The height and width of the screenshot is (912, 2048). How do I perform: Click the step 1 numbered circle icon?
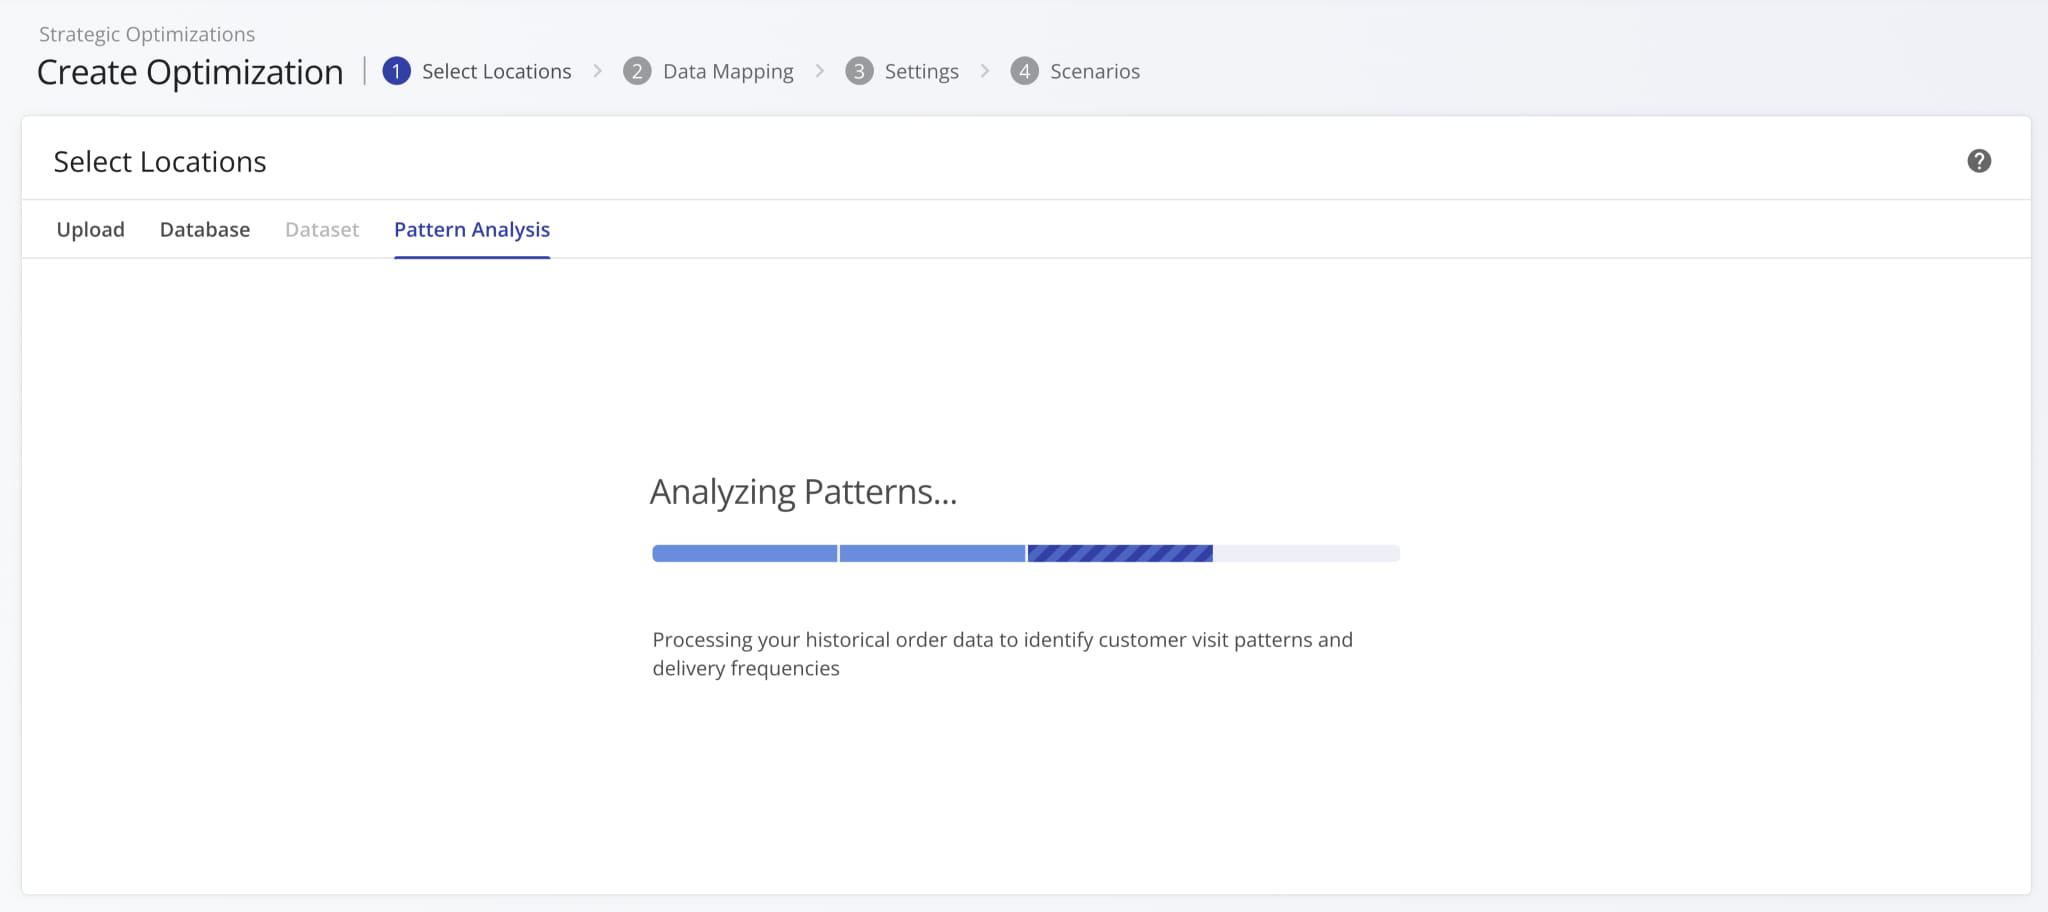tap(397, 71)
